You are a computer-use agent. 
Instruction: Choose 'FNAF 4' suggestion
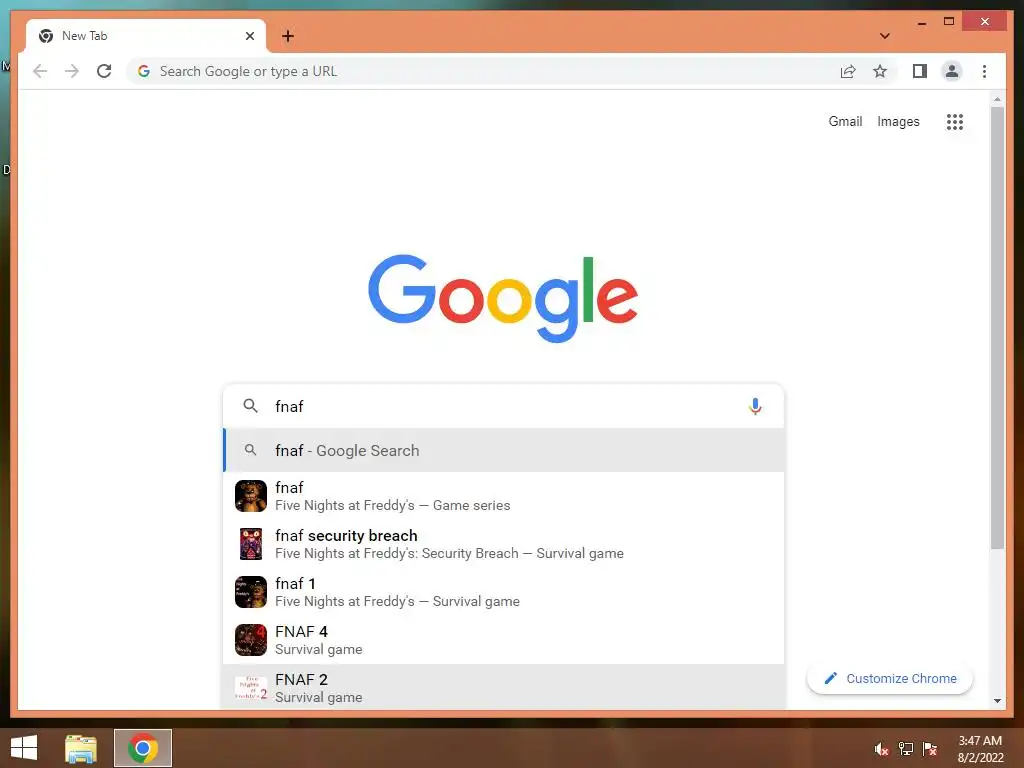[504, 640]
